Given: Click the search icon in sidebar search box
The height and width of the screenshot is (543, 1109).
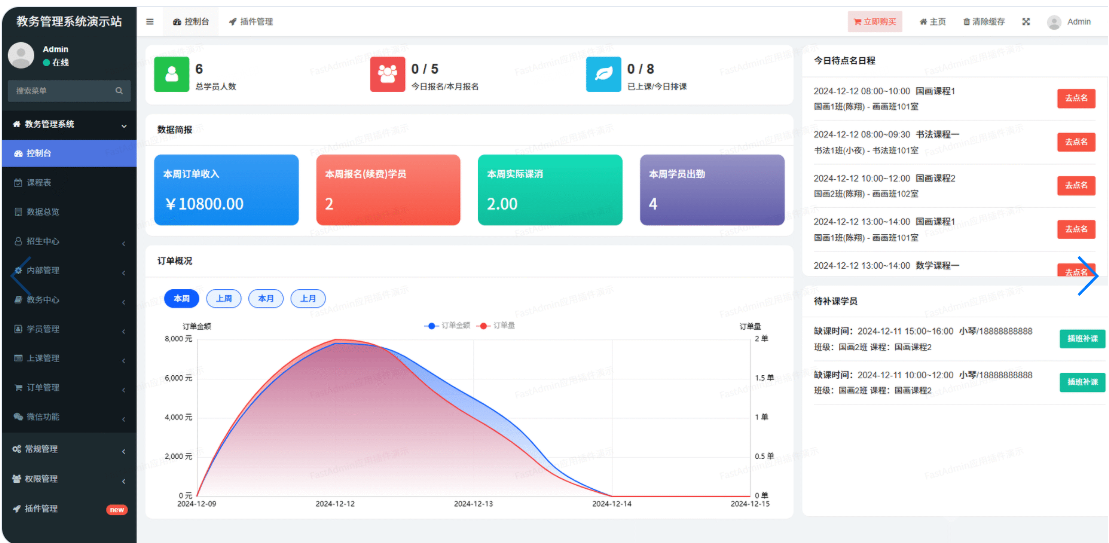Looking at the screenshot, I should 119,91.
